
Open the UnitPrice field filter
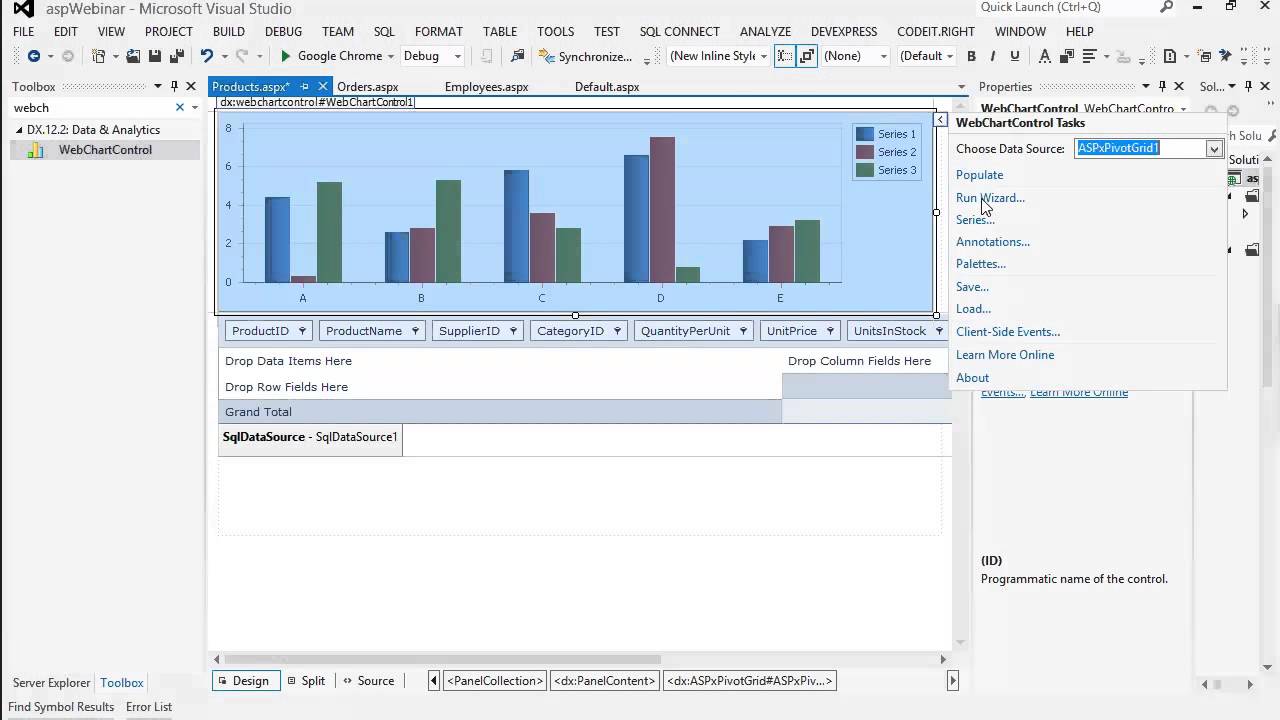(x=831, y=331)
